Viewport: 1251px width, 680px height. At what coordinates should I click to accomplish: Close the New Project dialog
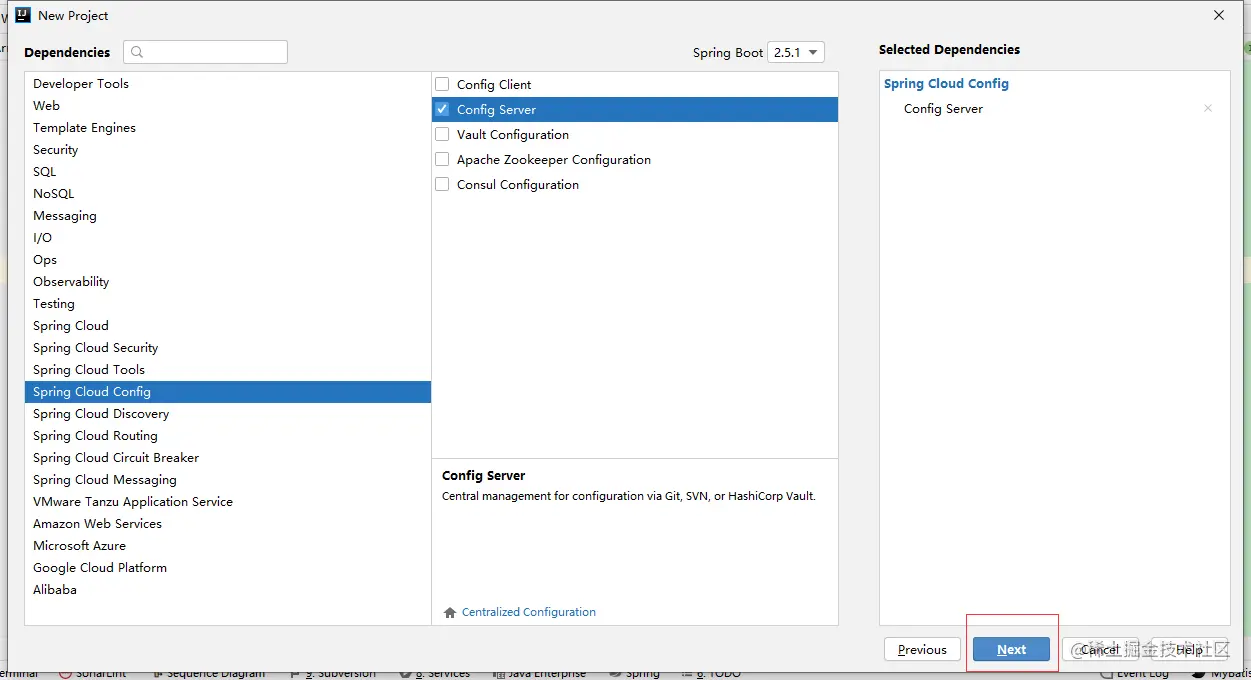pos(1219,15)
